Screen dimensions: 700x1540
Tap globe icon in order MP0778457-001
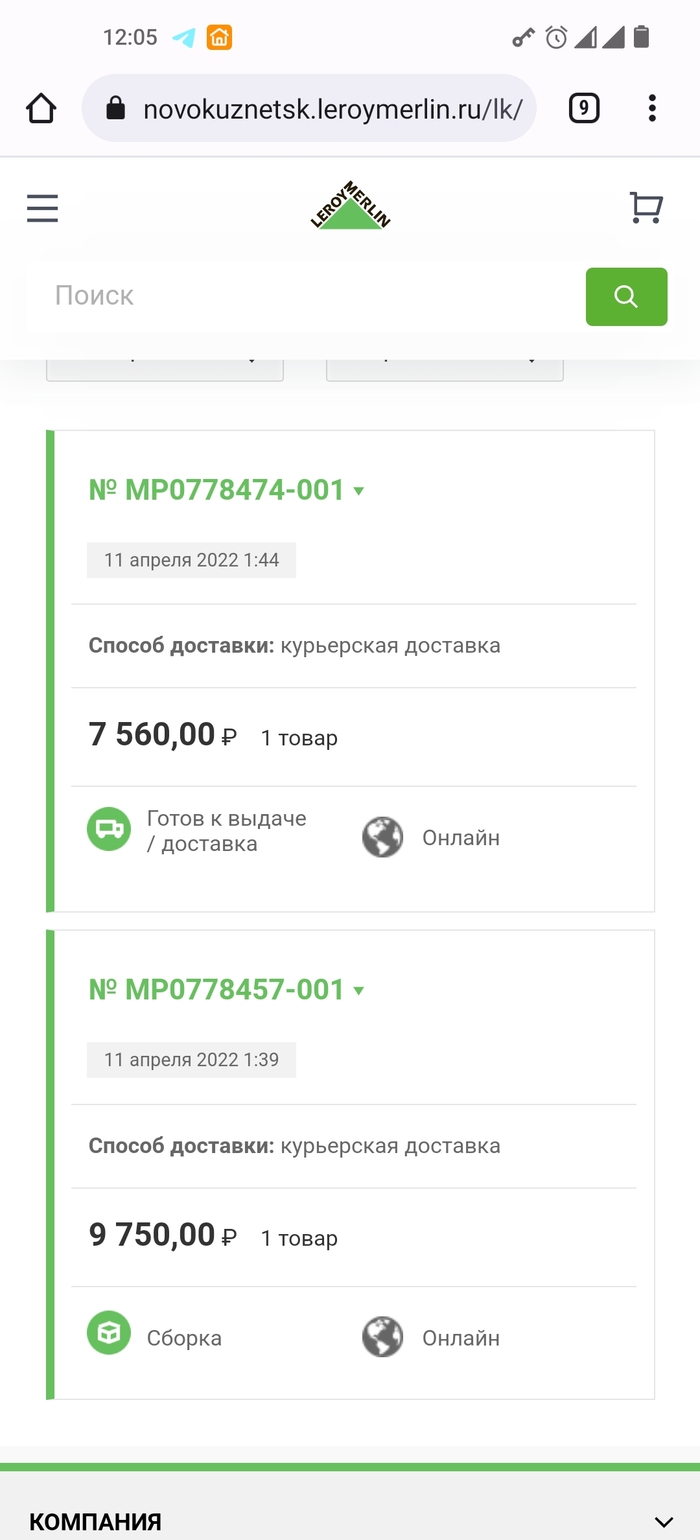(x=382, y=1337)
